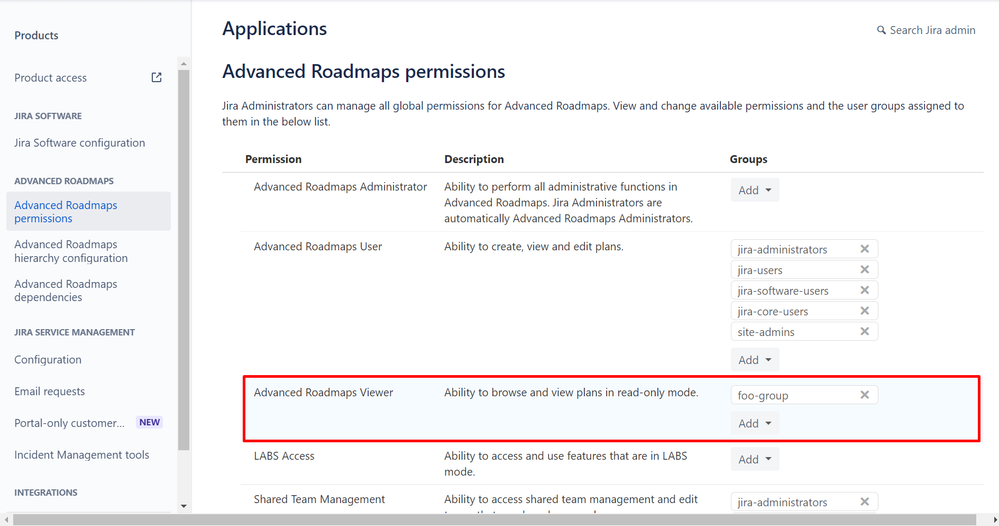The height and width of the screenshot is (526, 999).
Task: Select Advanced Roadmaps permissions sidebar item
Action: pyautogui.click(x=89, y=211)
